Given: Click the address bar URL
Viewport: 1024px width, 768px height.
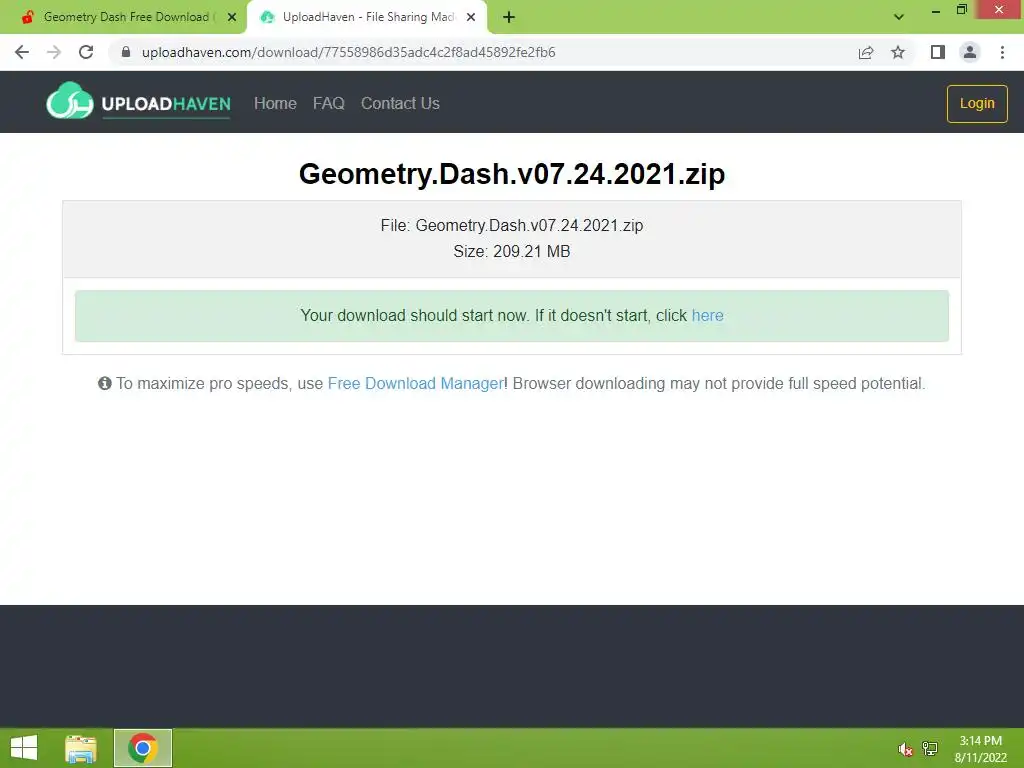Looking at the screenshot, I should pyautogui.click(x=348, y=52).
